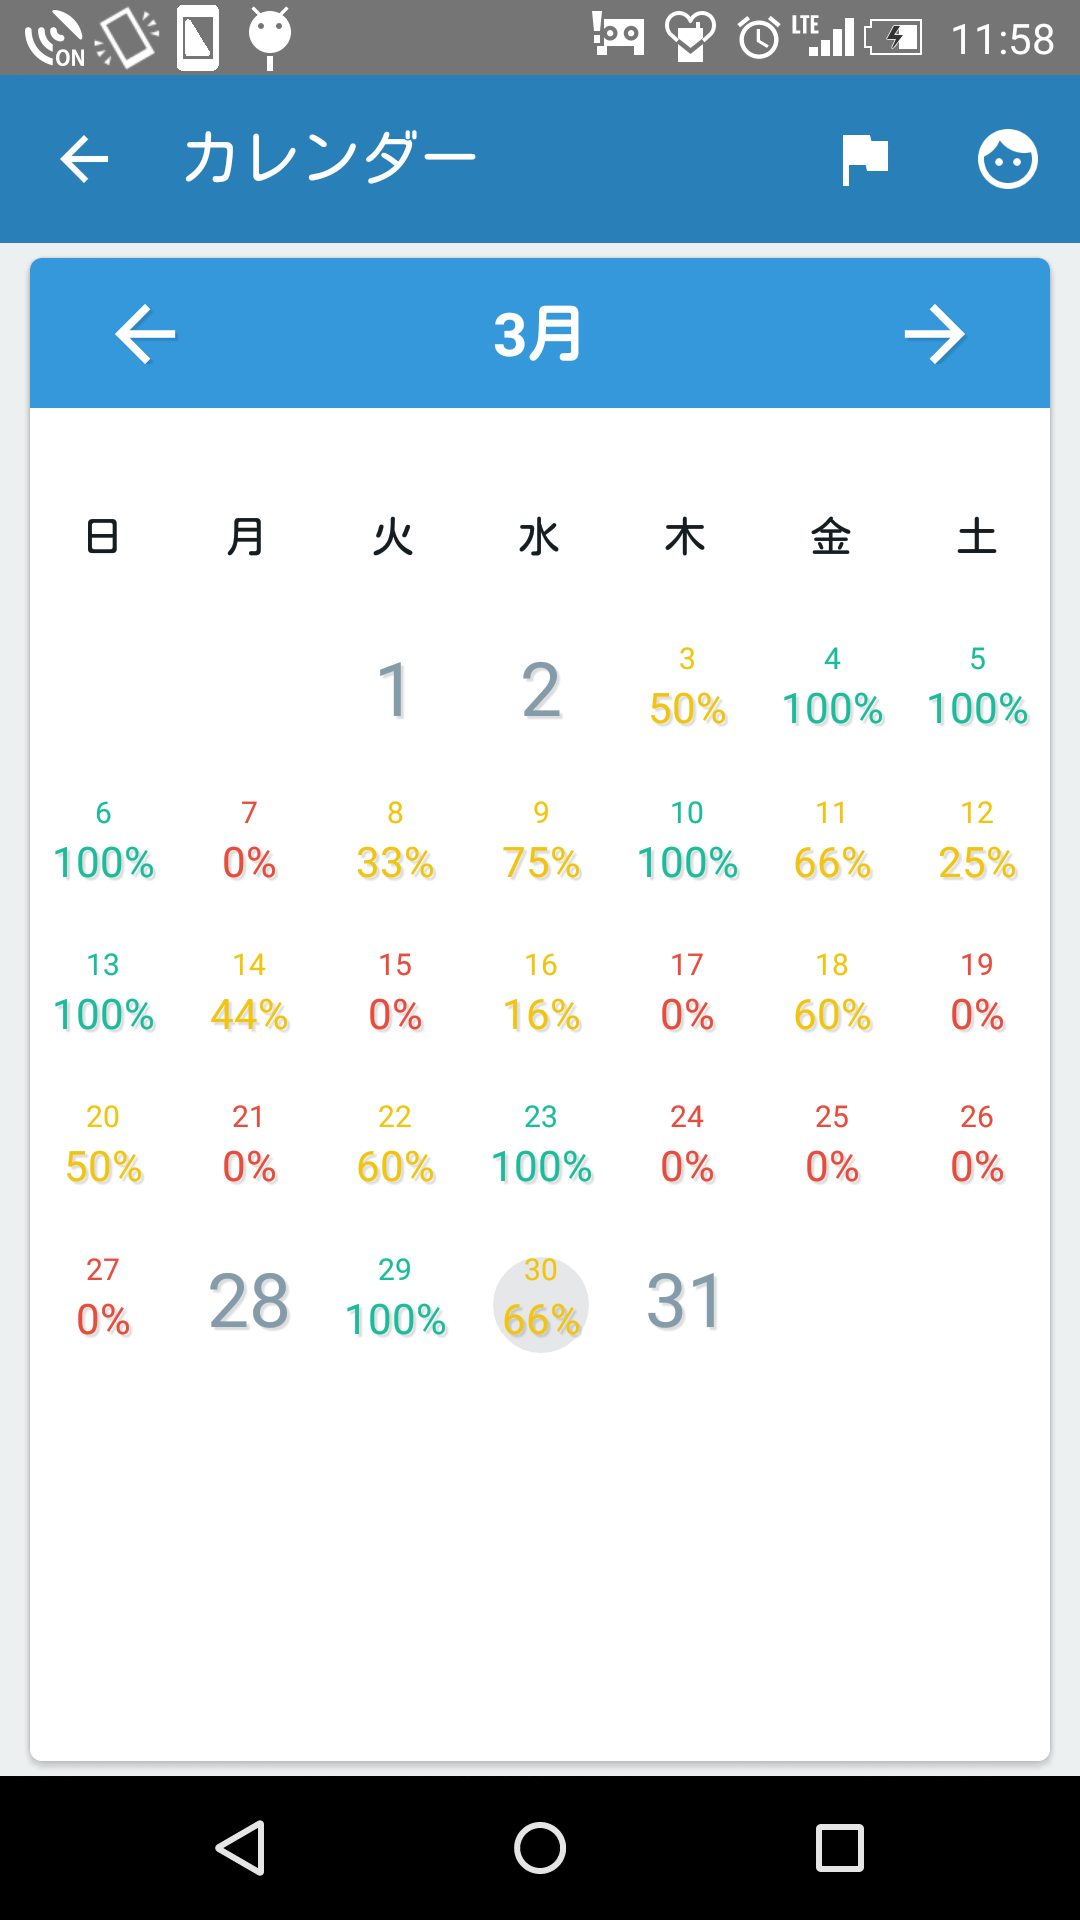
Task: Choose day 12 showing 25%
Action: coord(977,840)
